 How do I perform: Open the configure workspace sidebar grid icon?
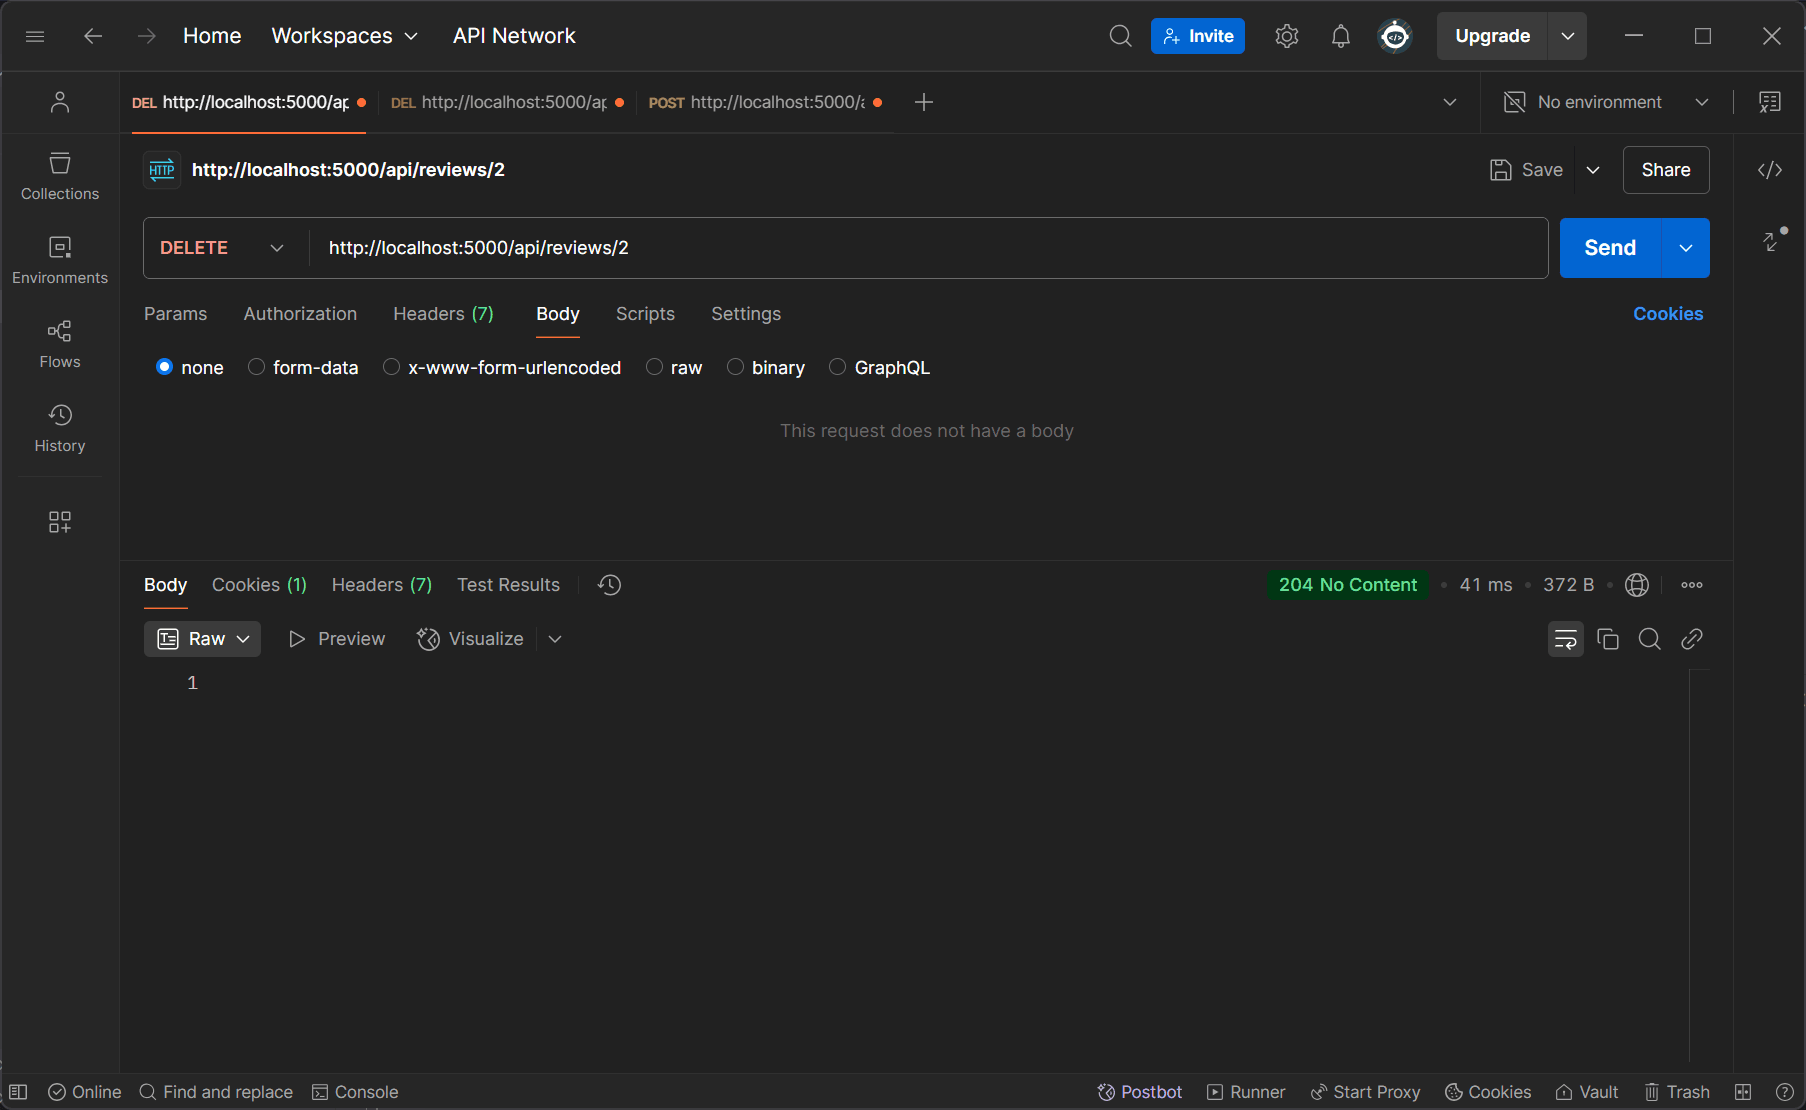60,522
